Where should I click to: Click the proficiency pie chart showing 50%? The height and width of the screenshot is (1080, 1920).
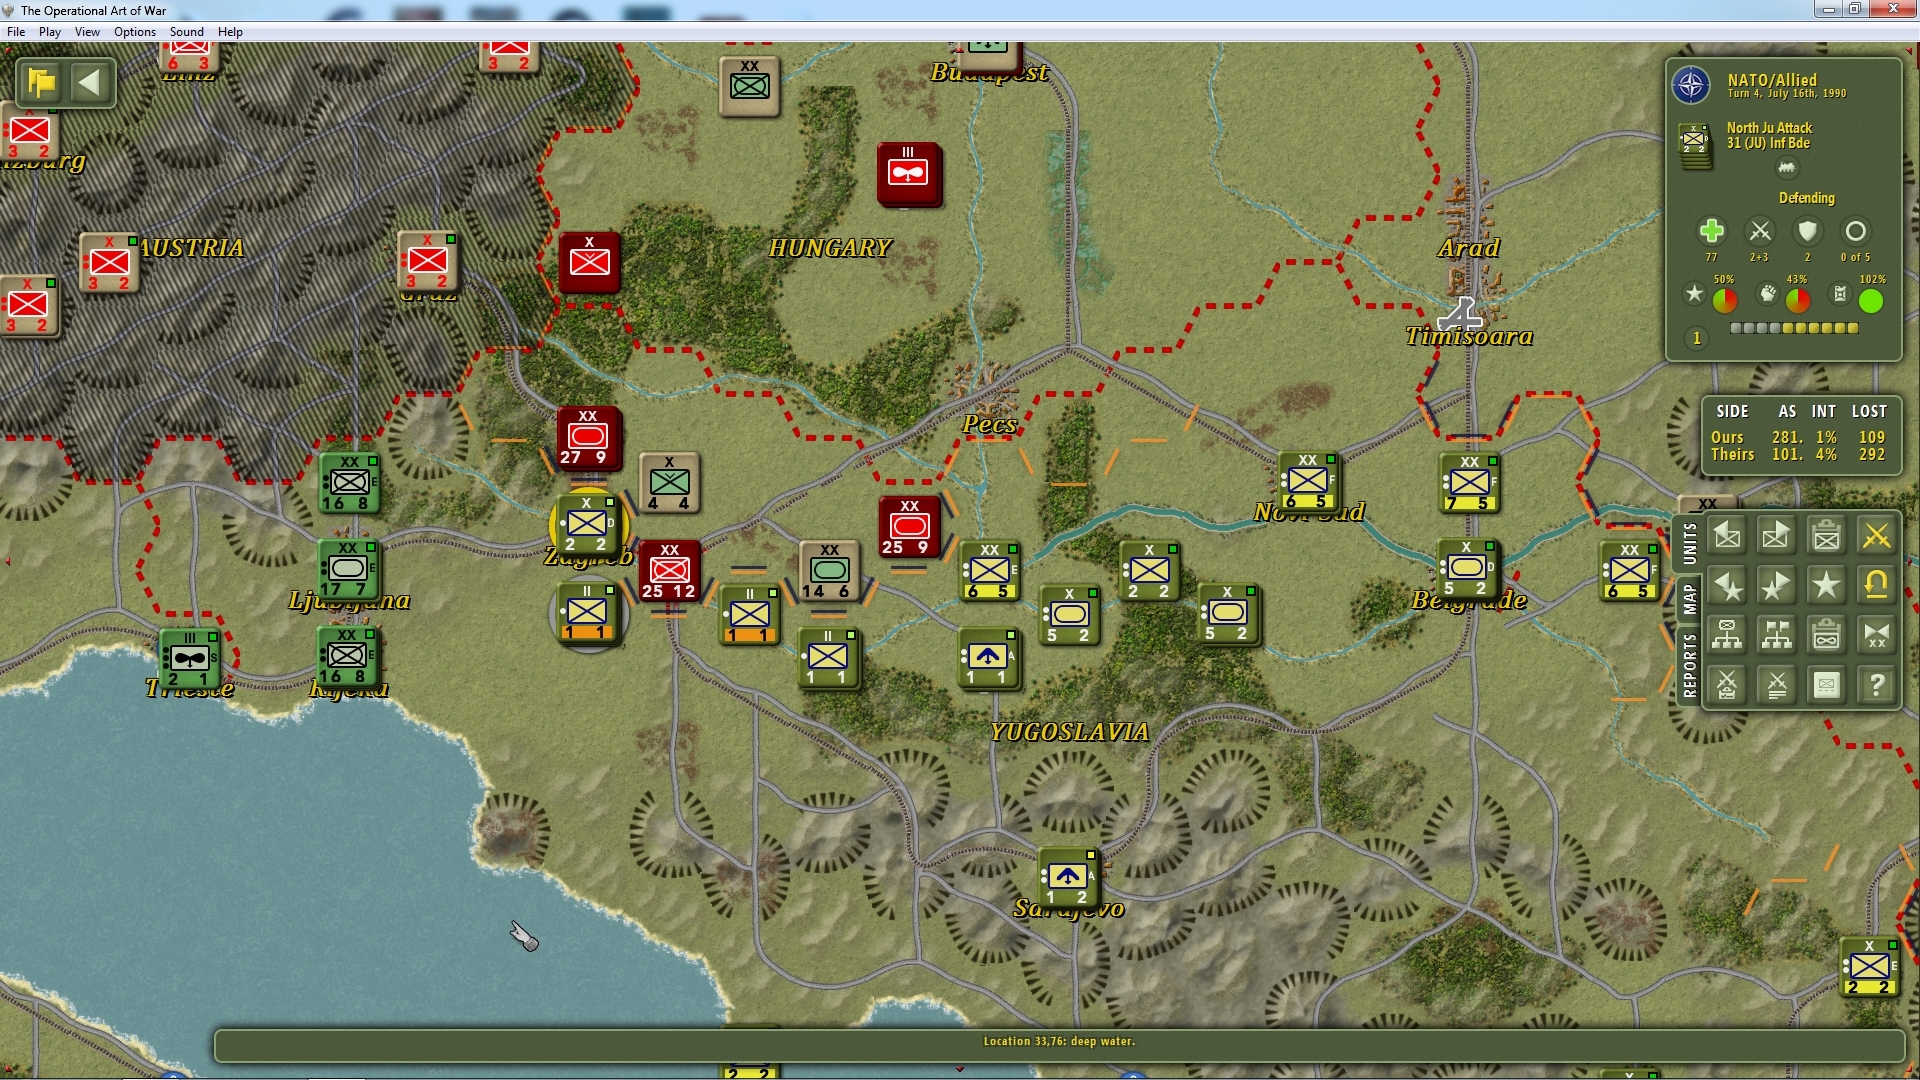tap(1725, 300)
